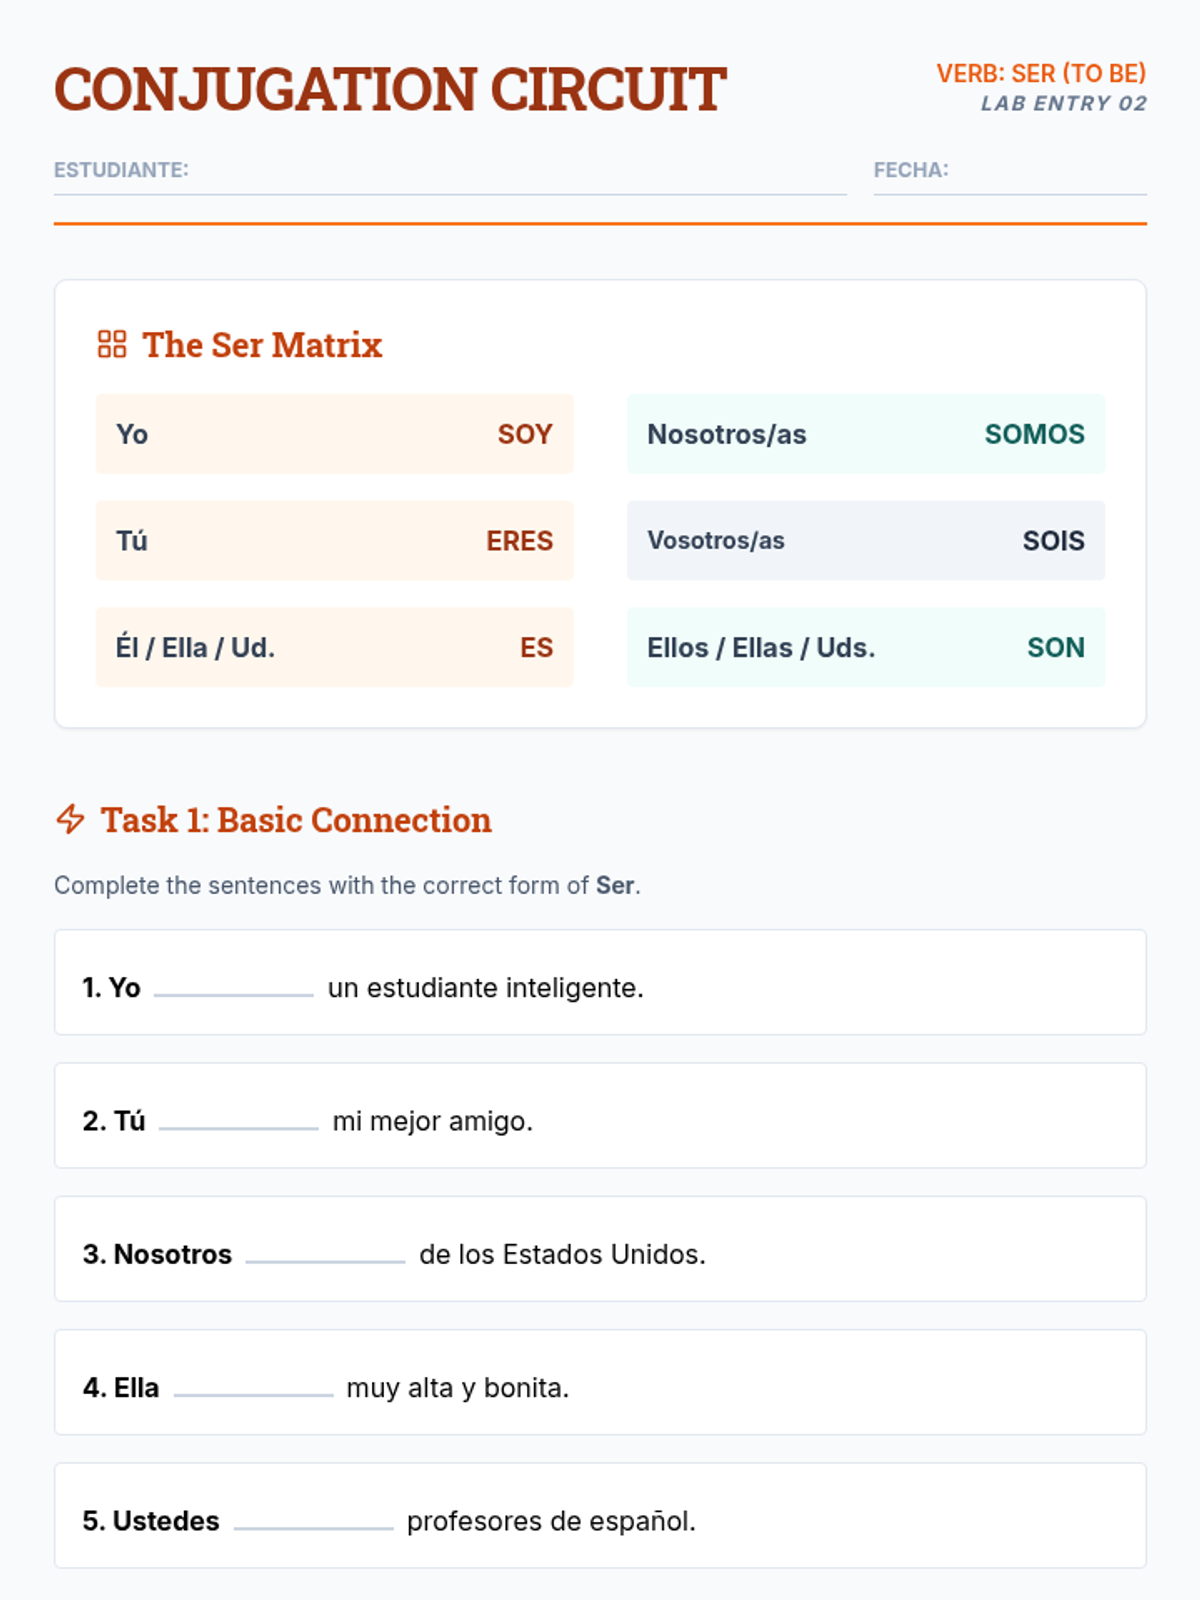
Task: Click the "LAB ENTRY 02" label
Action: coord(1063,103)
